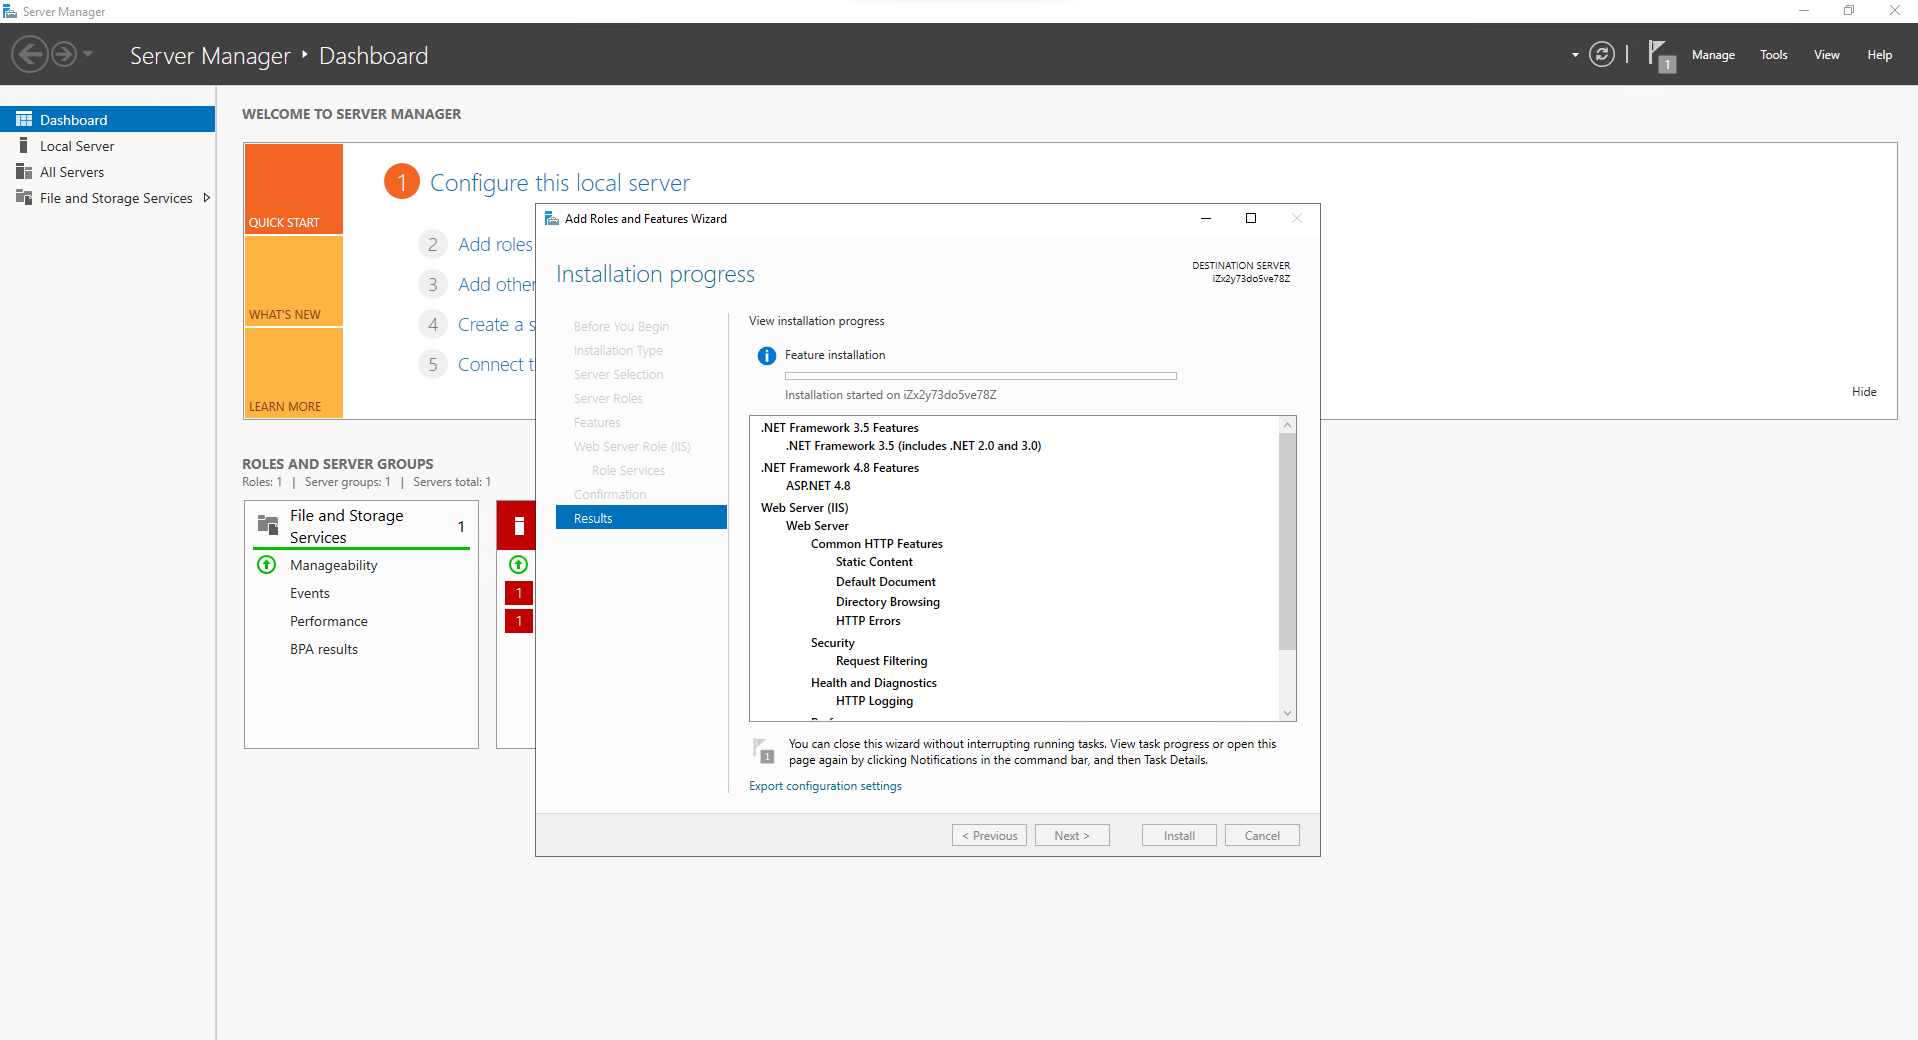Click the forward navigation arrow in Server Manager
This screenshot has height=1040, width=1918.
(64, 54)
